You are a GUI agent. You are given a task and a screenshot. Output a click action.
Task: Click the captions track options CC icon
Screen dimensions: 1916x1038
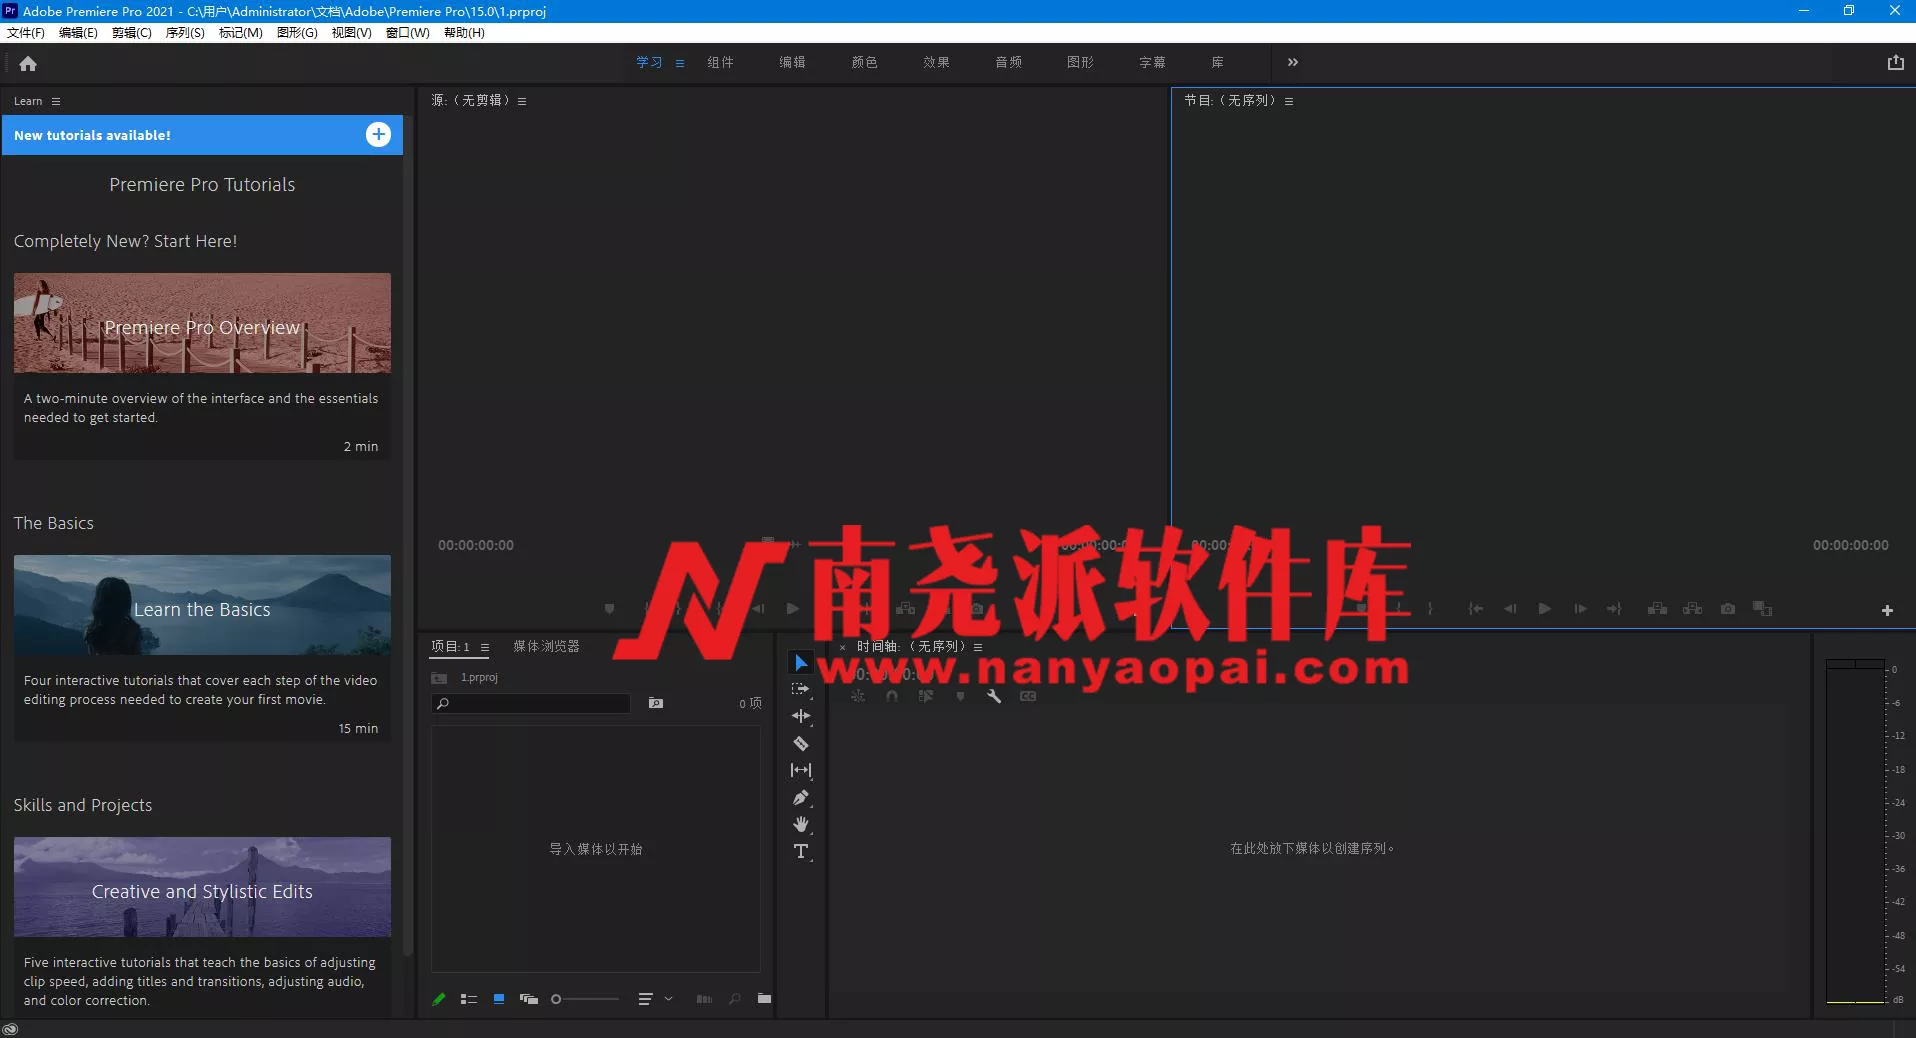pos(1028,696)
